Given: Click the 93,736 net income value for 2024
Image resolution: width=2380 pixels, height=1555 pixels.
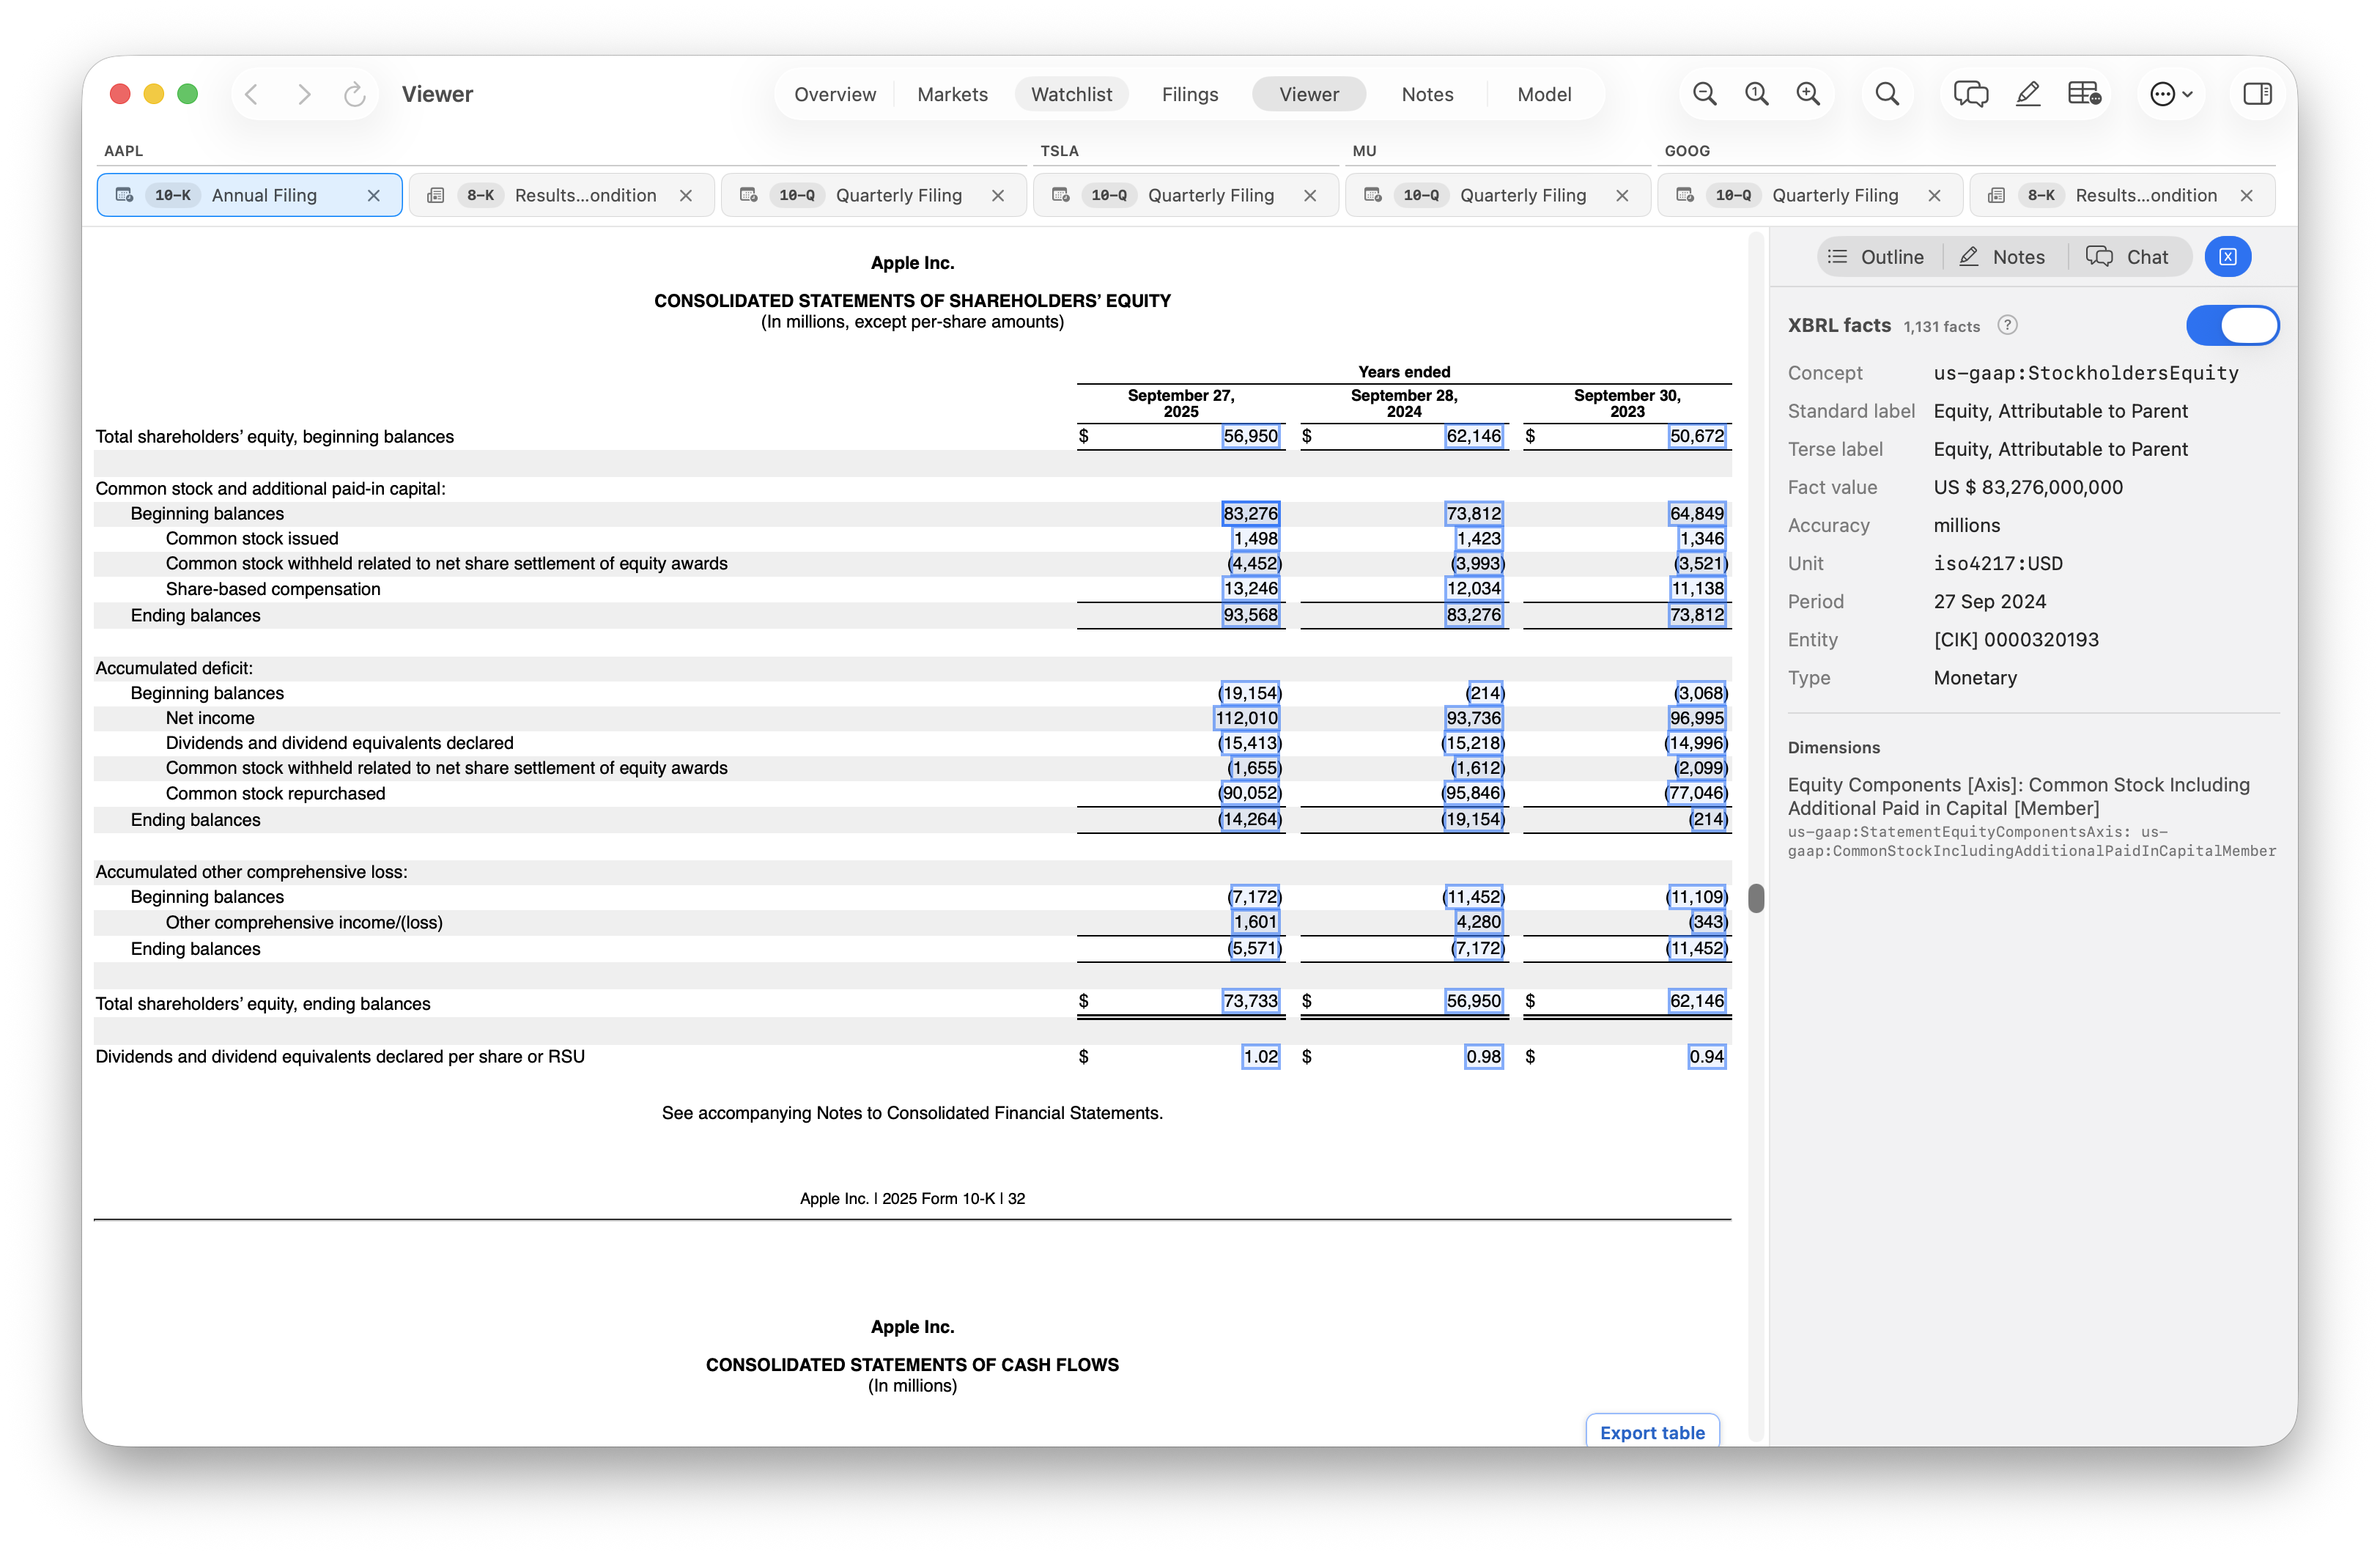Looking at the screenshot, I should click(1473, 718).
